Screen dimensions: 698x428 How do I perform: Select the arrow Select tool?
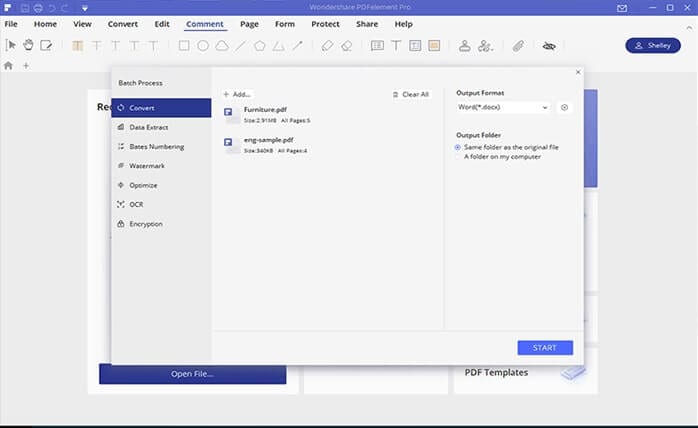11,45
